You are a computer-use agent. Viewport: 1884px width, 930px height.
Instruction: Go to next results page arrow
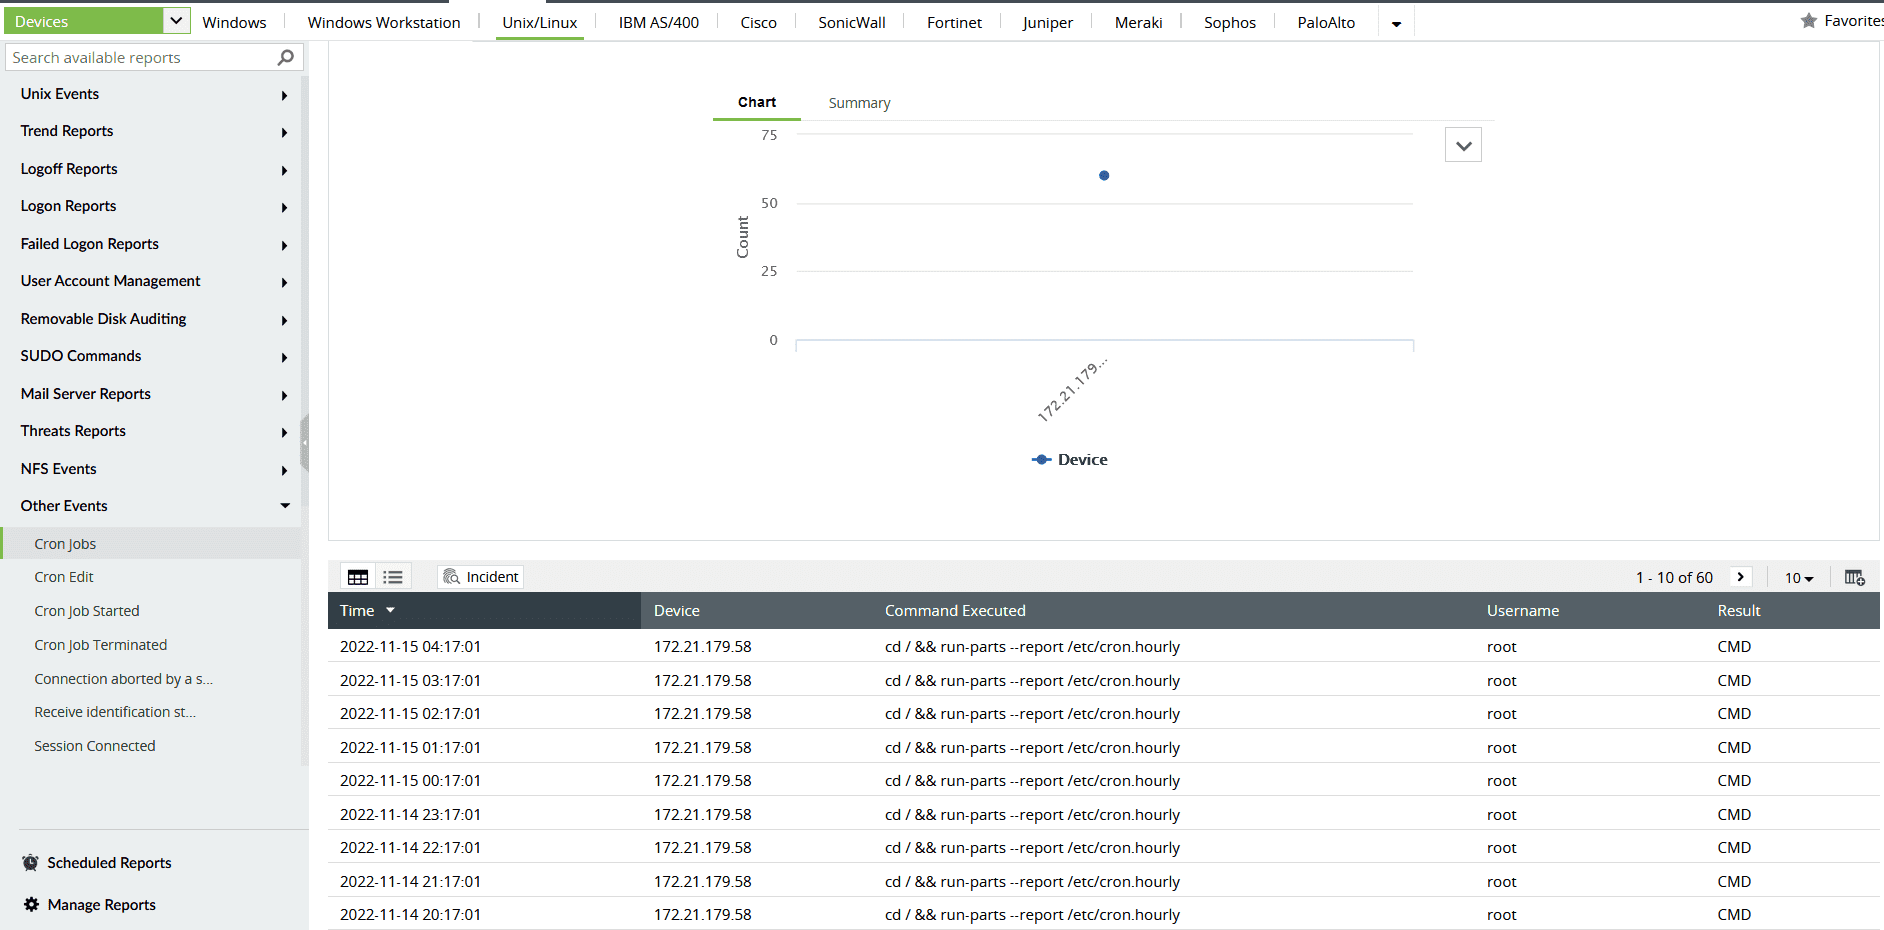coord(1741,577)
